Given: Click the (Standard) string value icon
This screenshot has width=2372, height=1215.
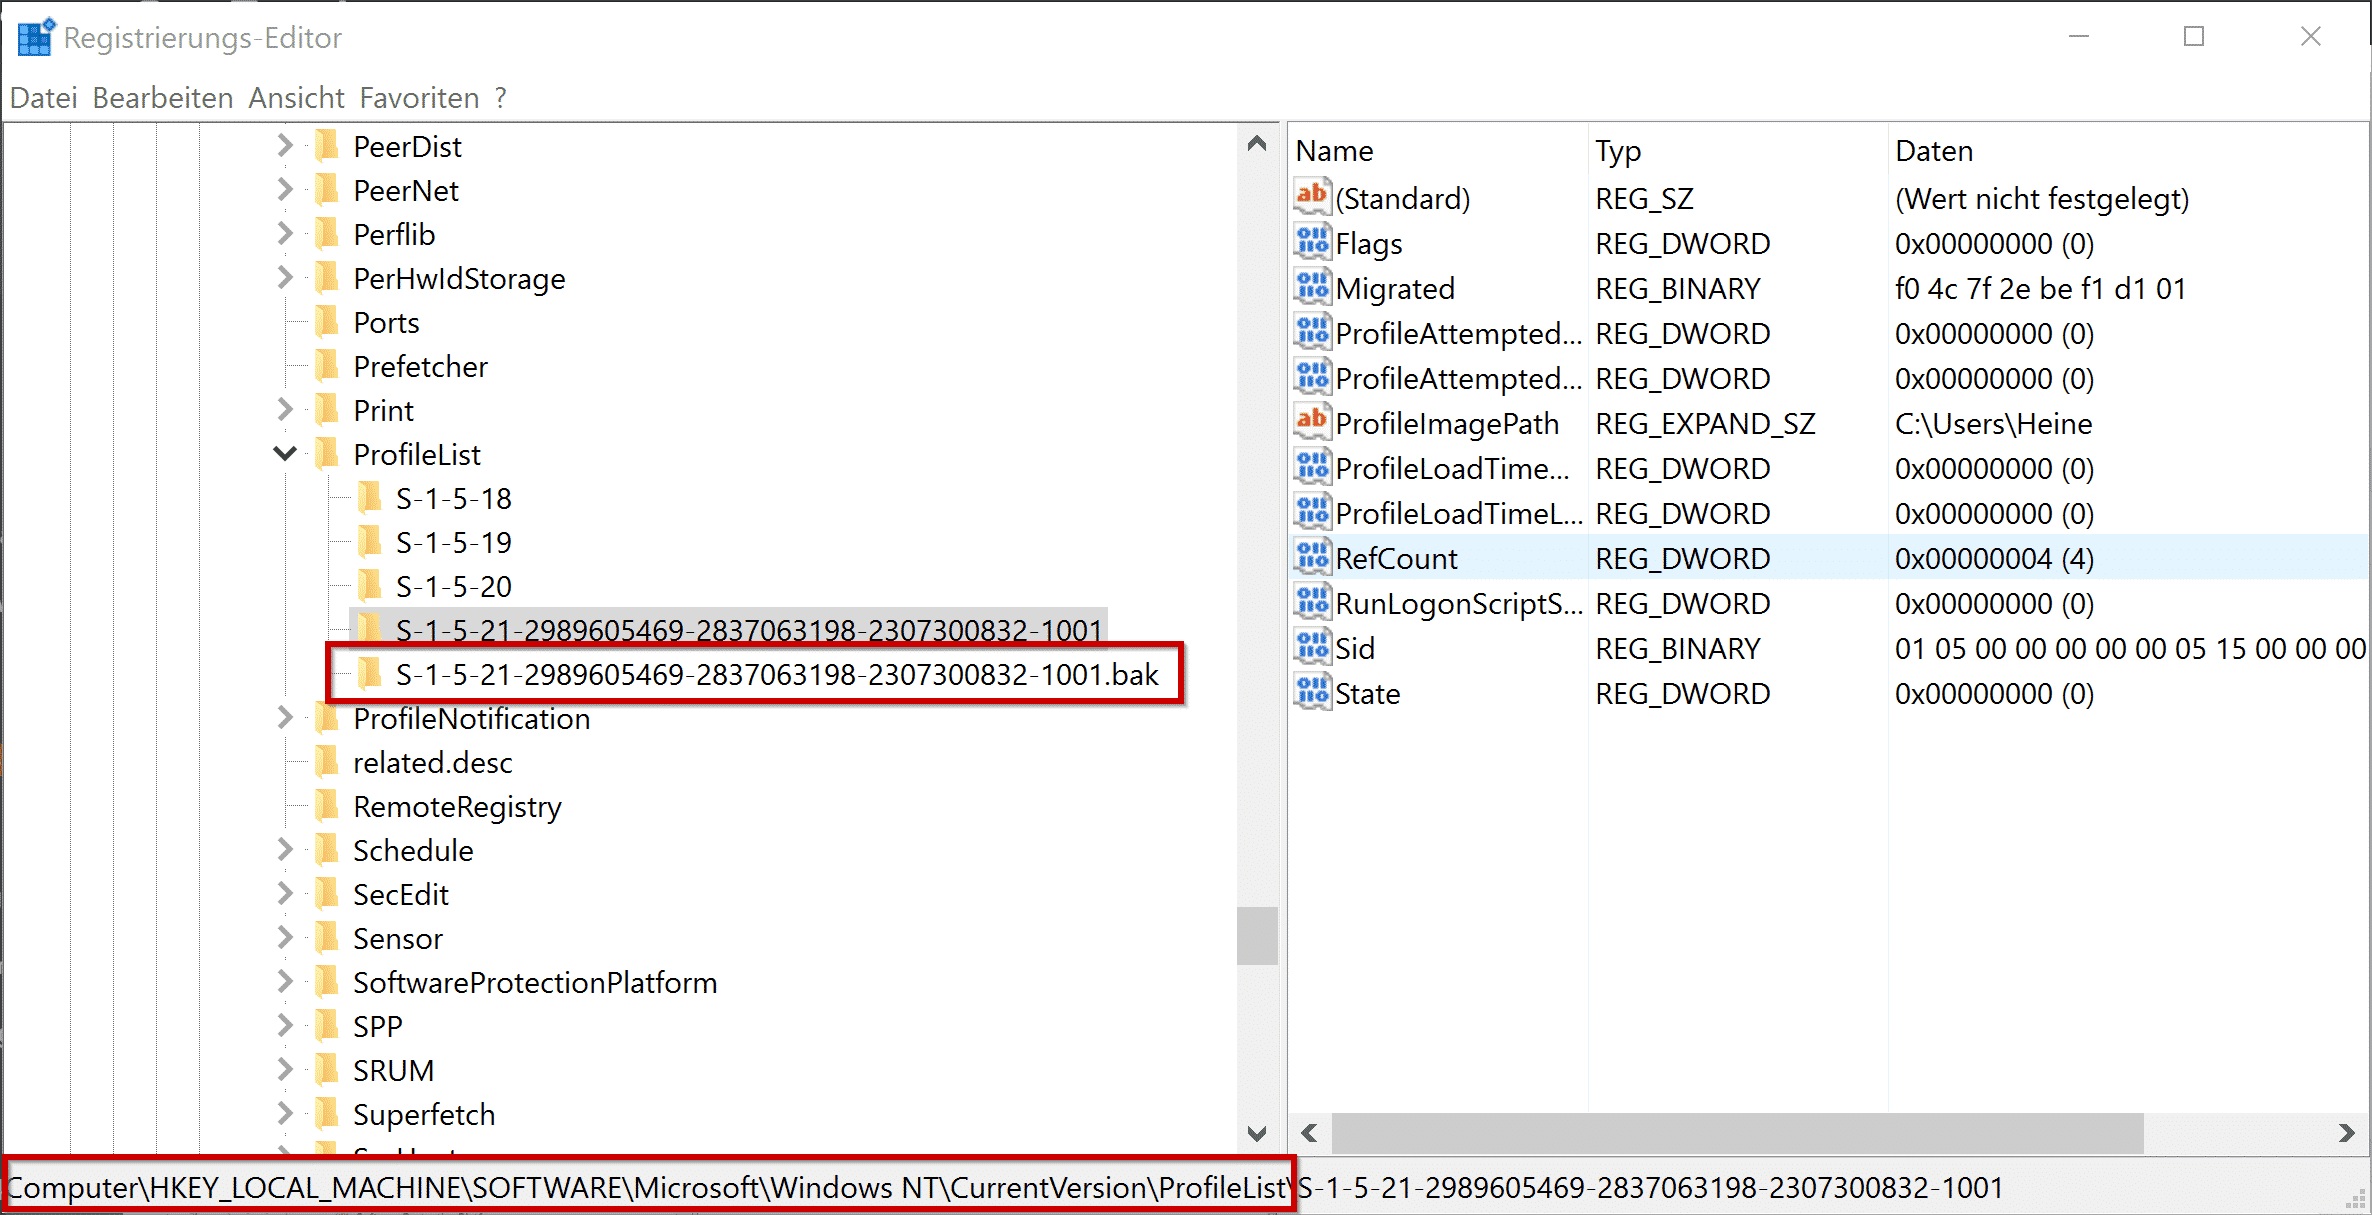Looking at the screenshot, I should click(1312, 197).
